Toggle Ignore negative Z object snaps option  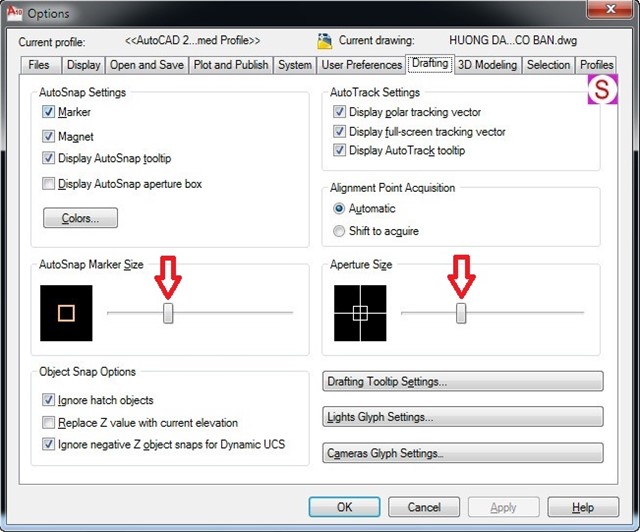click(48, 444)
